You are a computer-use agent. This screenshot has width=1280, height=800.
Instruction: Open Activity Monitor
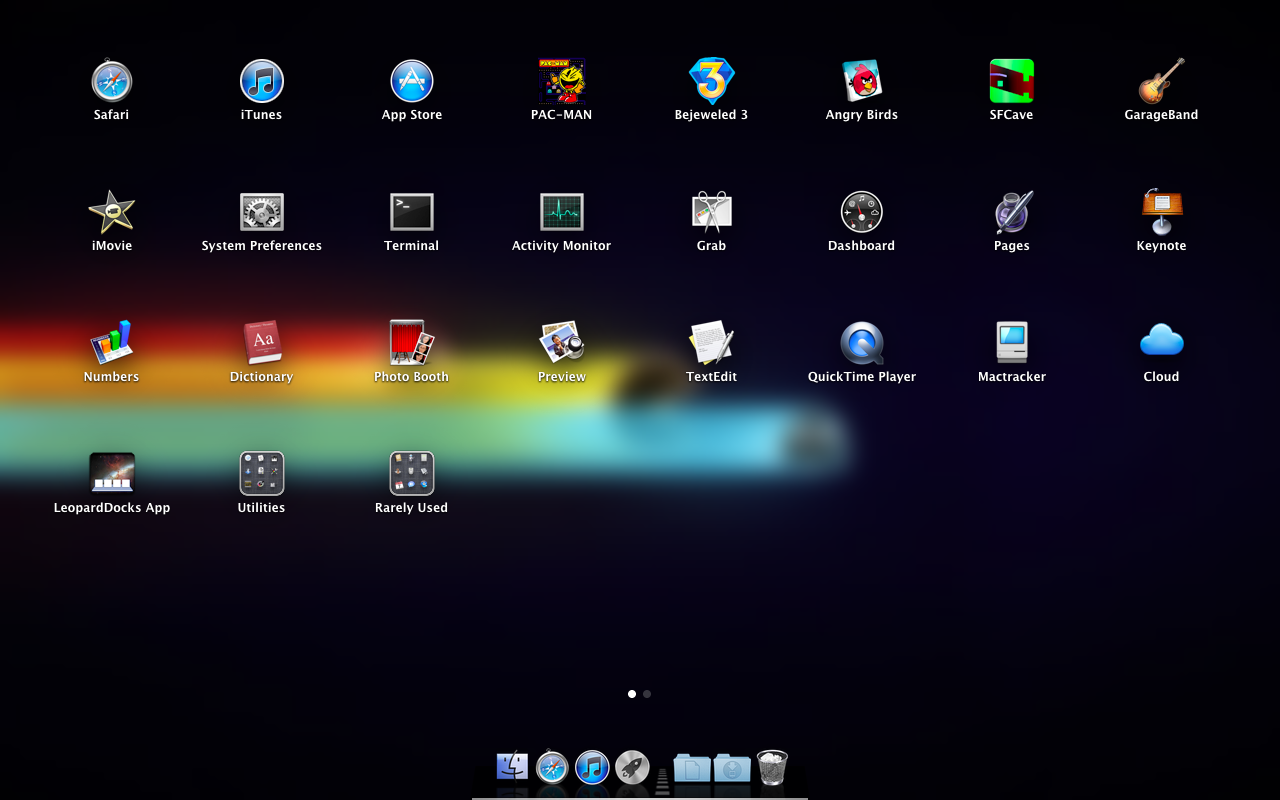coord(562,212)
